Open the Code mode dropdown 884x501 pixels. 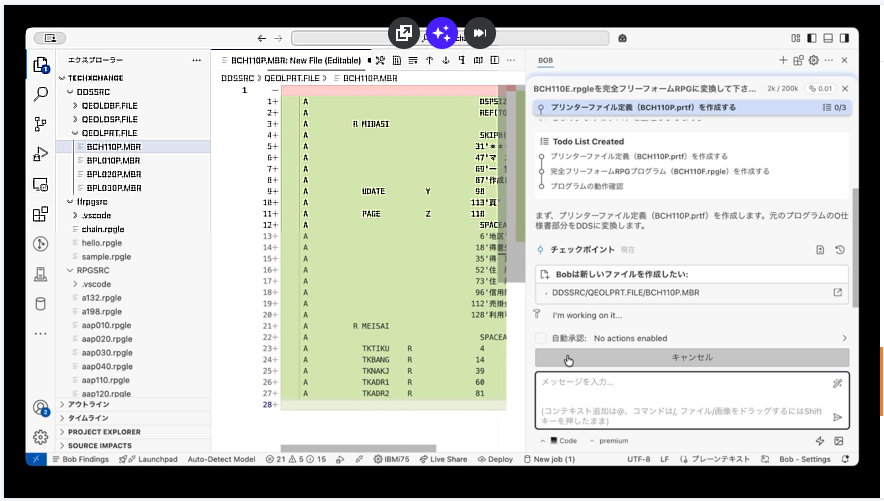[559, 441]
